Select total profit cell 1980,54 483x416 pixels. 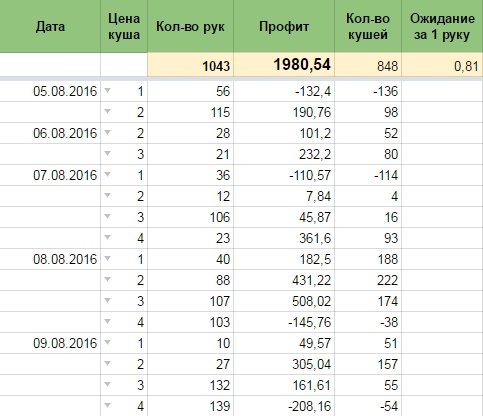point(284,65)
